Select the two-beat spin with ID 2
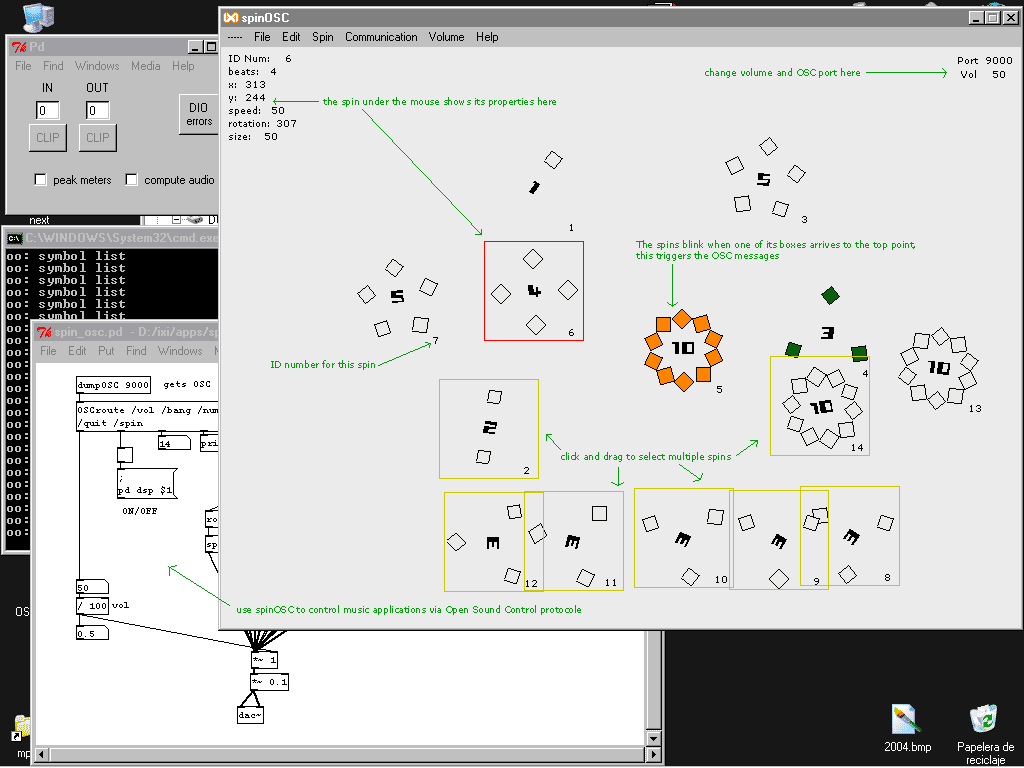Viewport: 1024px width, 768px height. coord(489,428)
